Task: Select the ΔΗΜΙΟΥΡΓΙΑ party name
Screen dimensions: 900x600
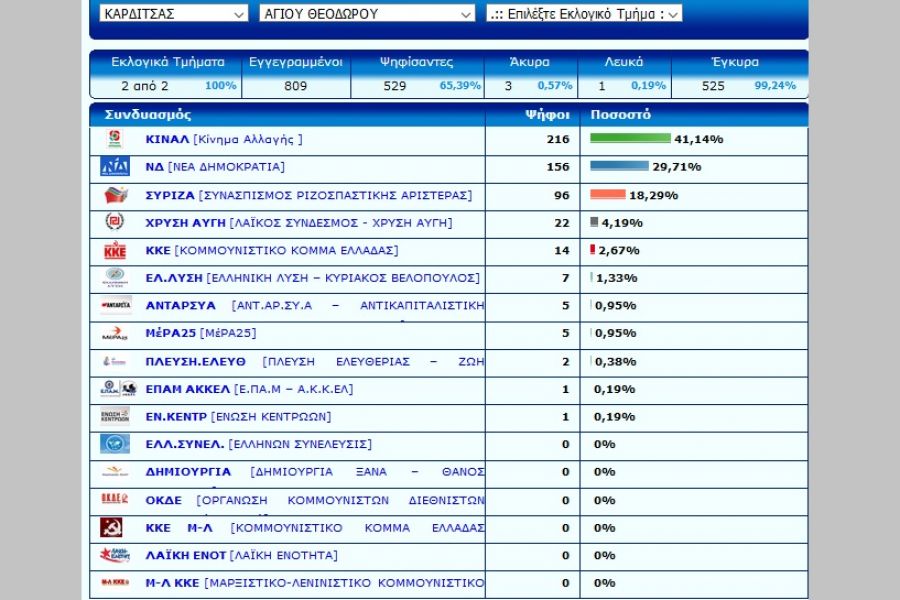Action: [x=188, y=472]
